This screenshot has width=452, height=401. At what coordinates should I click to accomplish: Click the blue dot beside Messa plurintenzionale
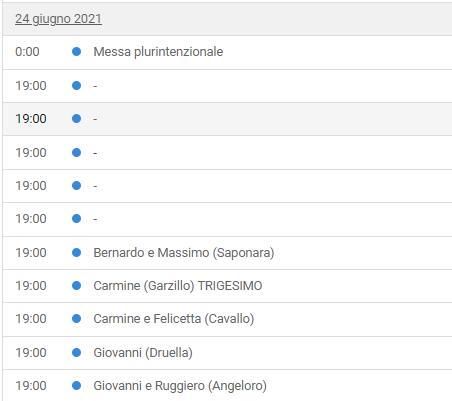76,52
